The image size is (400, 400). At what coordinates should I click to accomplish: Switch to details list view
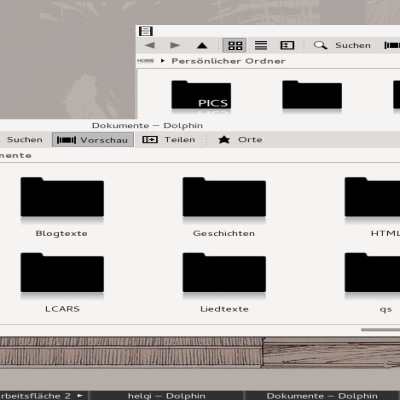tap(261, 45)
